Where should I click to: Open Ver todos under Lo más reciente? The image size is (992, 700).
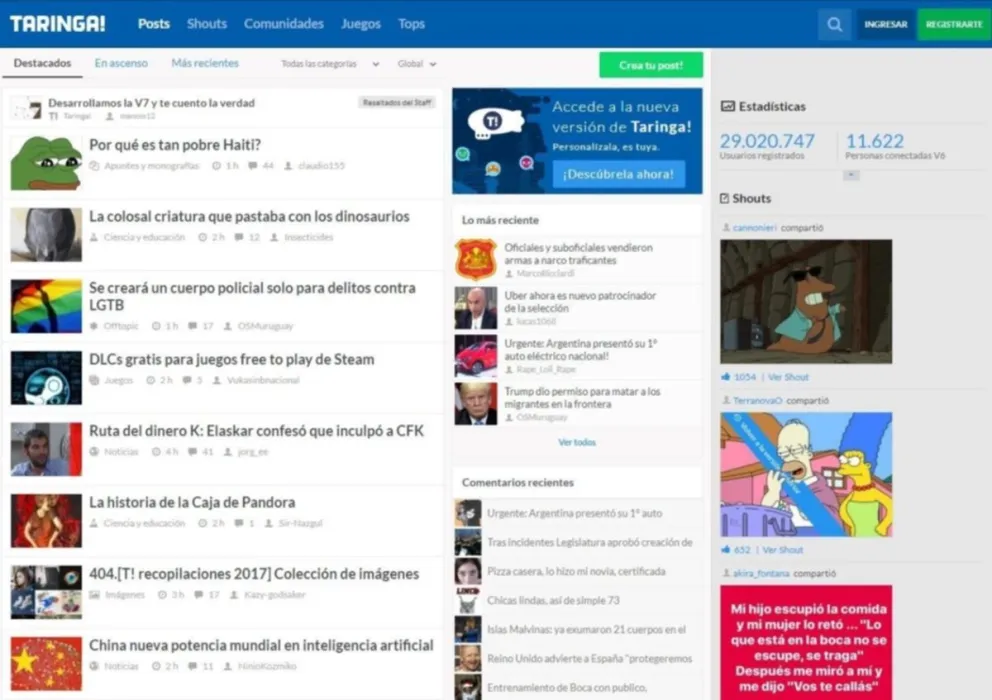click(577, 441)
